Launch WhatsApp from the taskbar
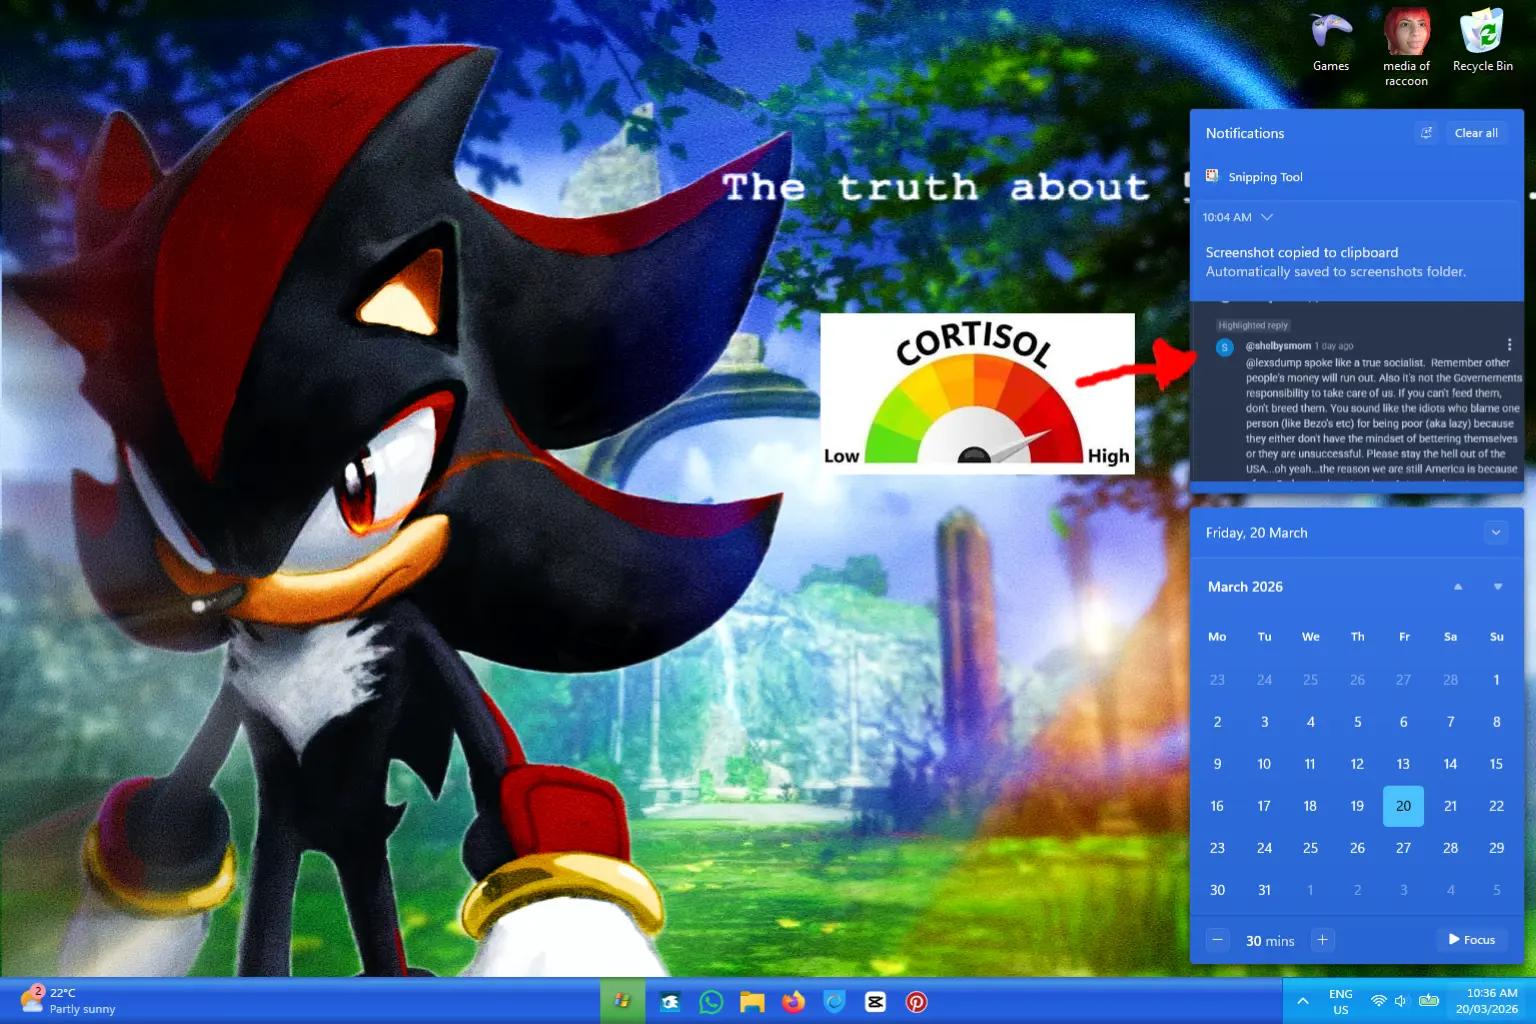This screenshot has height=1024, width=1536. (711, 1001)
